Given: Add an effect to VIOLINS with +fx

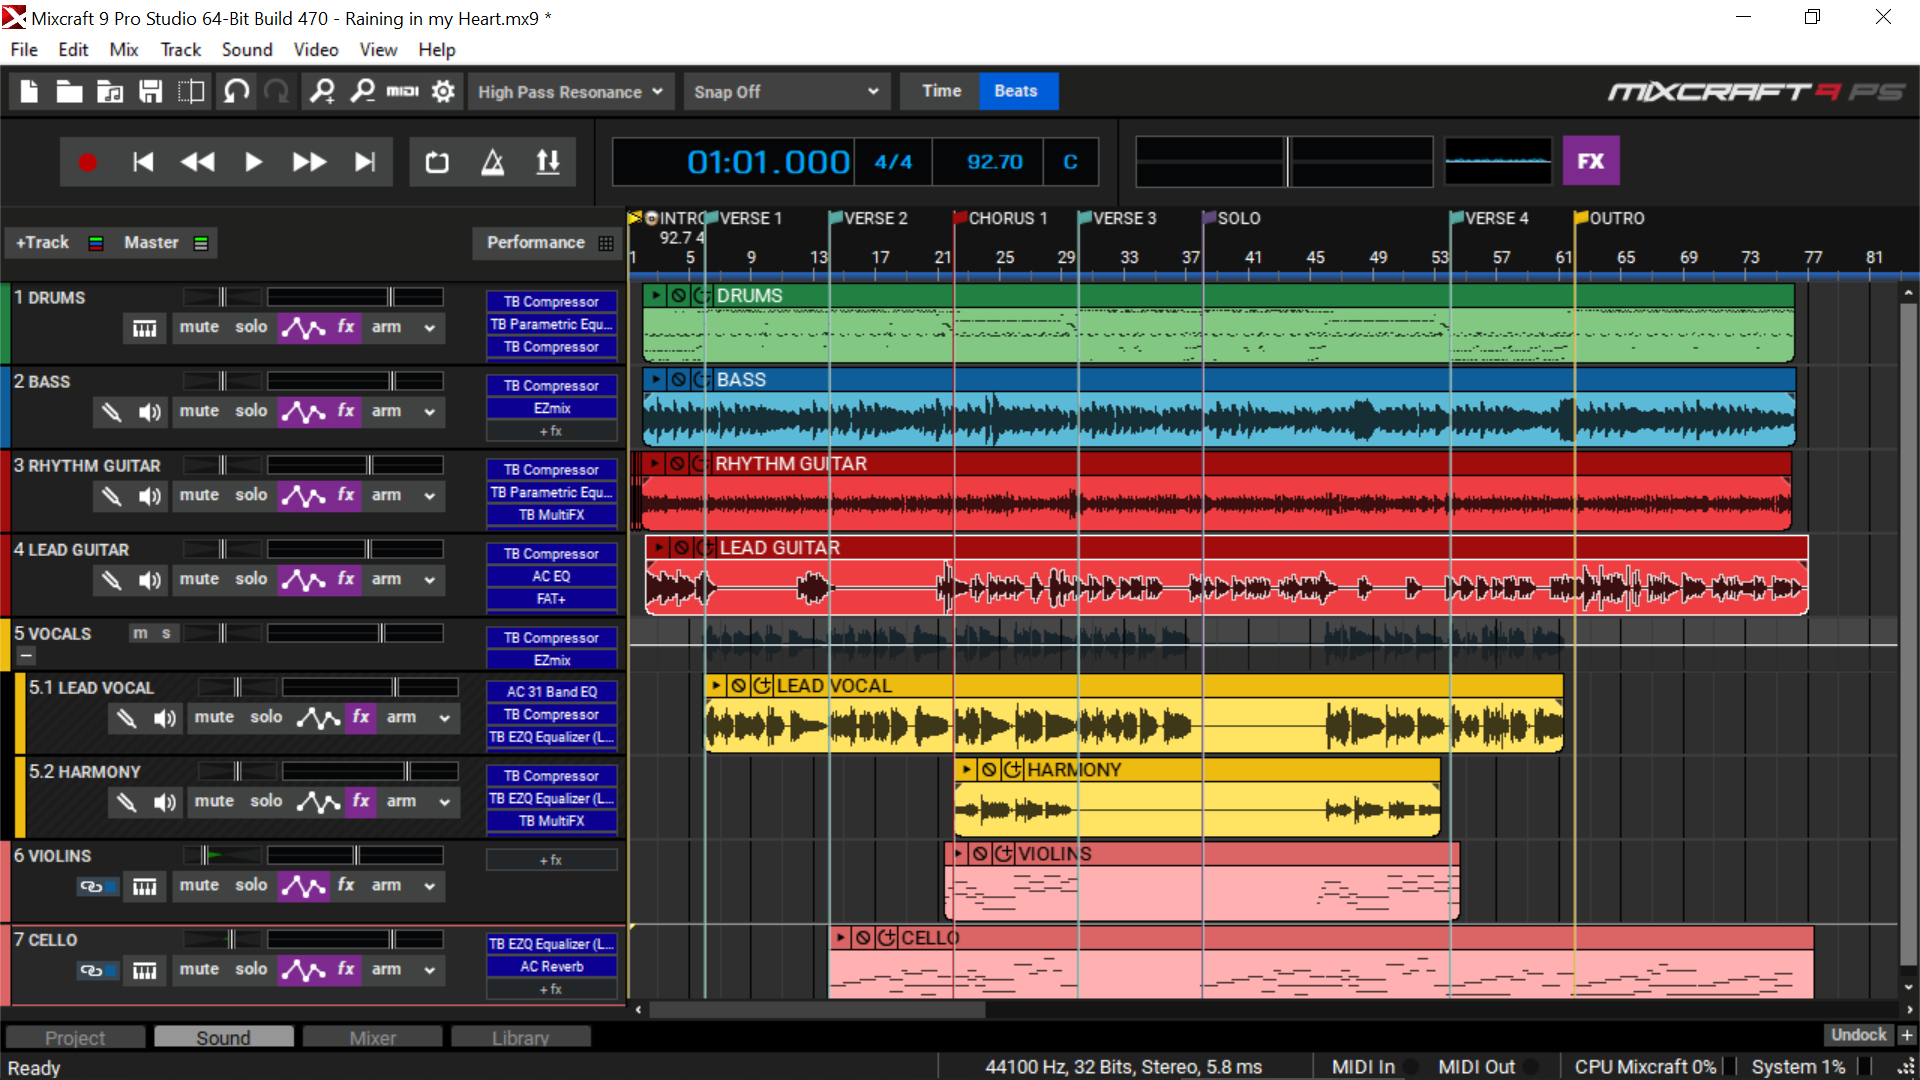Looking at the screenshot, I should coord(551,860).
